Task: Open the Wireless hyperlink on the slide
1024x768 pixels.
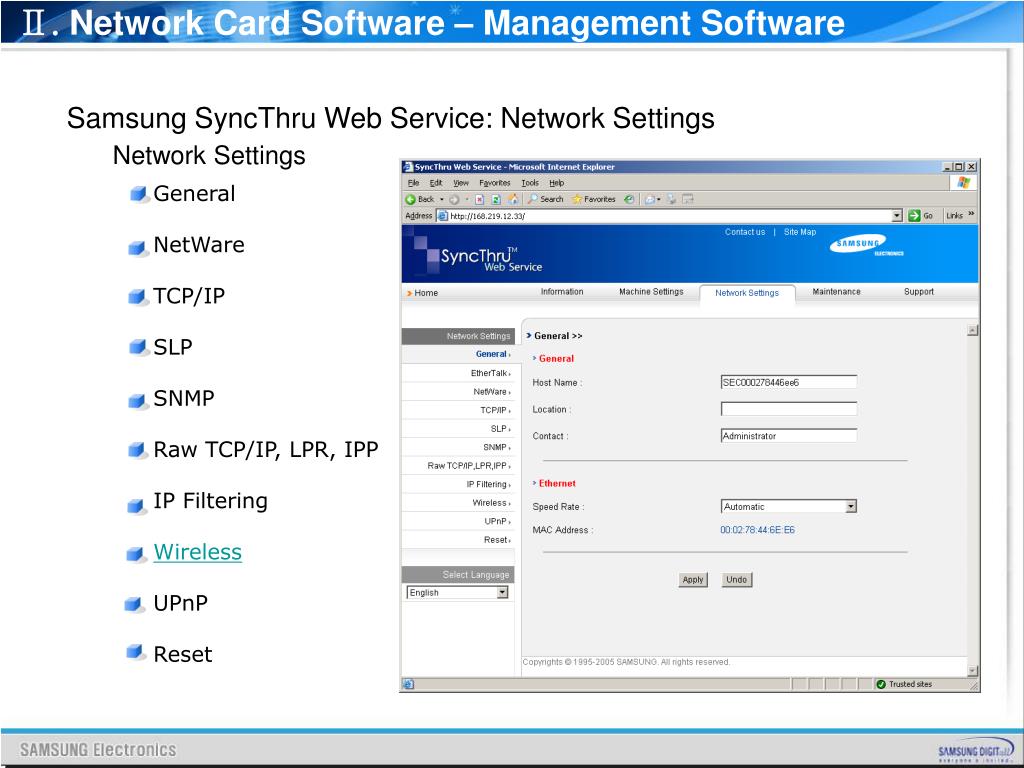Action: coord(197,552)
